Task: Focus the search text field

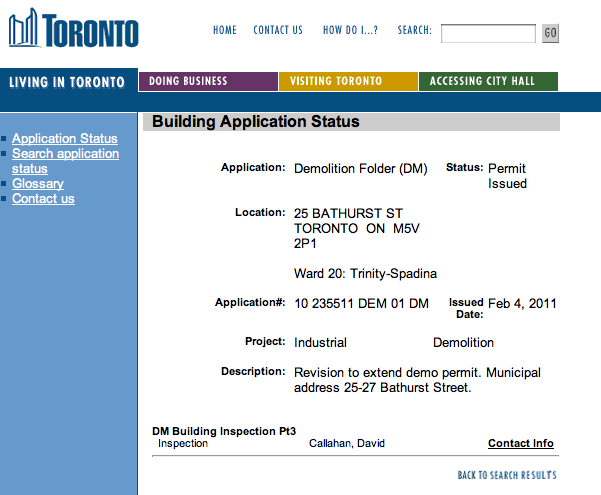Action: click(488, 34)
